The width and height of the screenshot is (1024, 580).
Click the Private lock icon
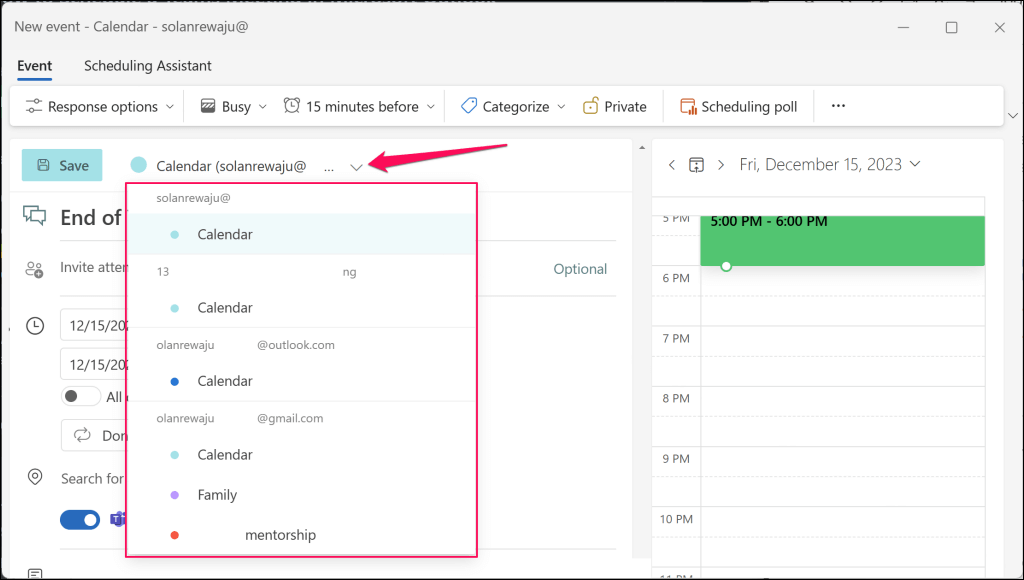[591, 106]
